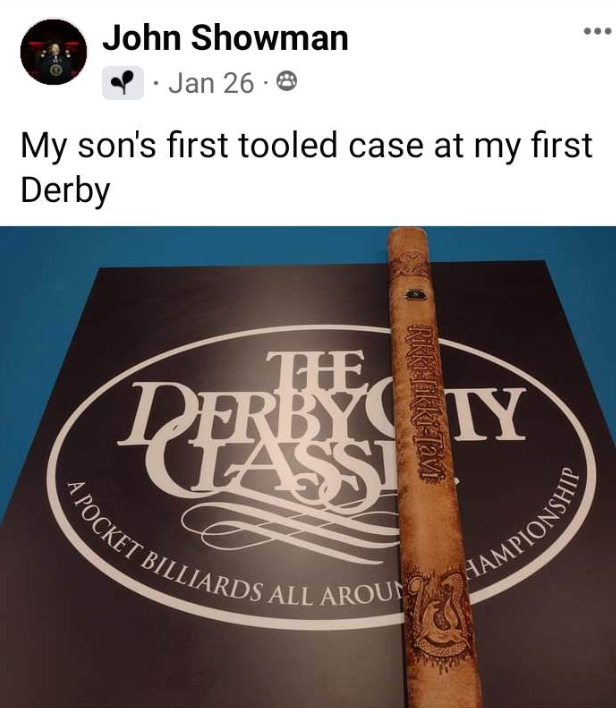616x708 pixels.
Task: Click John Showman's round profile picture
Action: coord(53,52)
